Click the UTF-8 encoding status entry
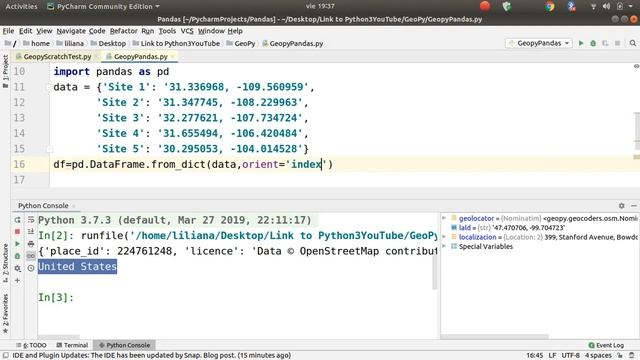This screenshot has height=360, width=640. point(571,356)
